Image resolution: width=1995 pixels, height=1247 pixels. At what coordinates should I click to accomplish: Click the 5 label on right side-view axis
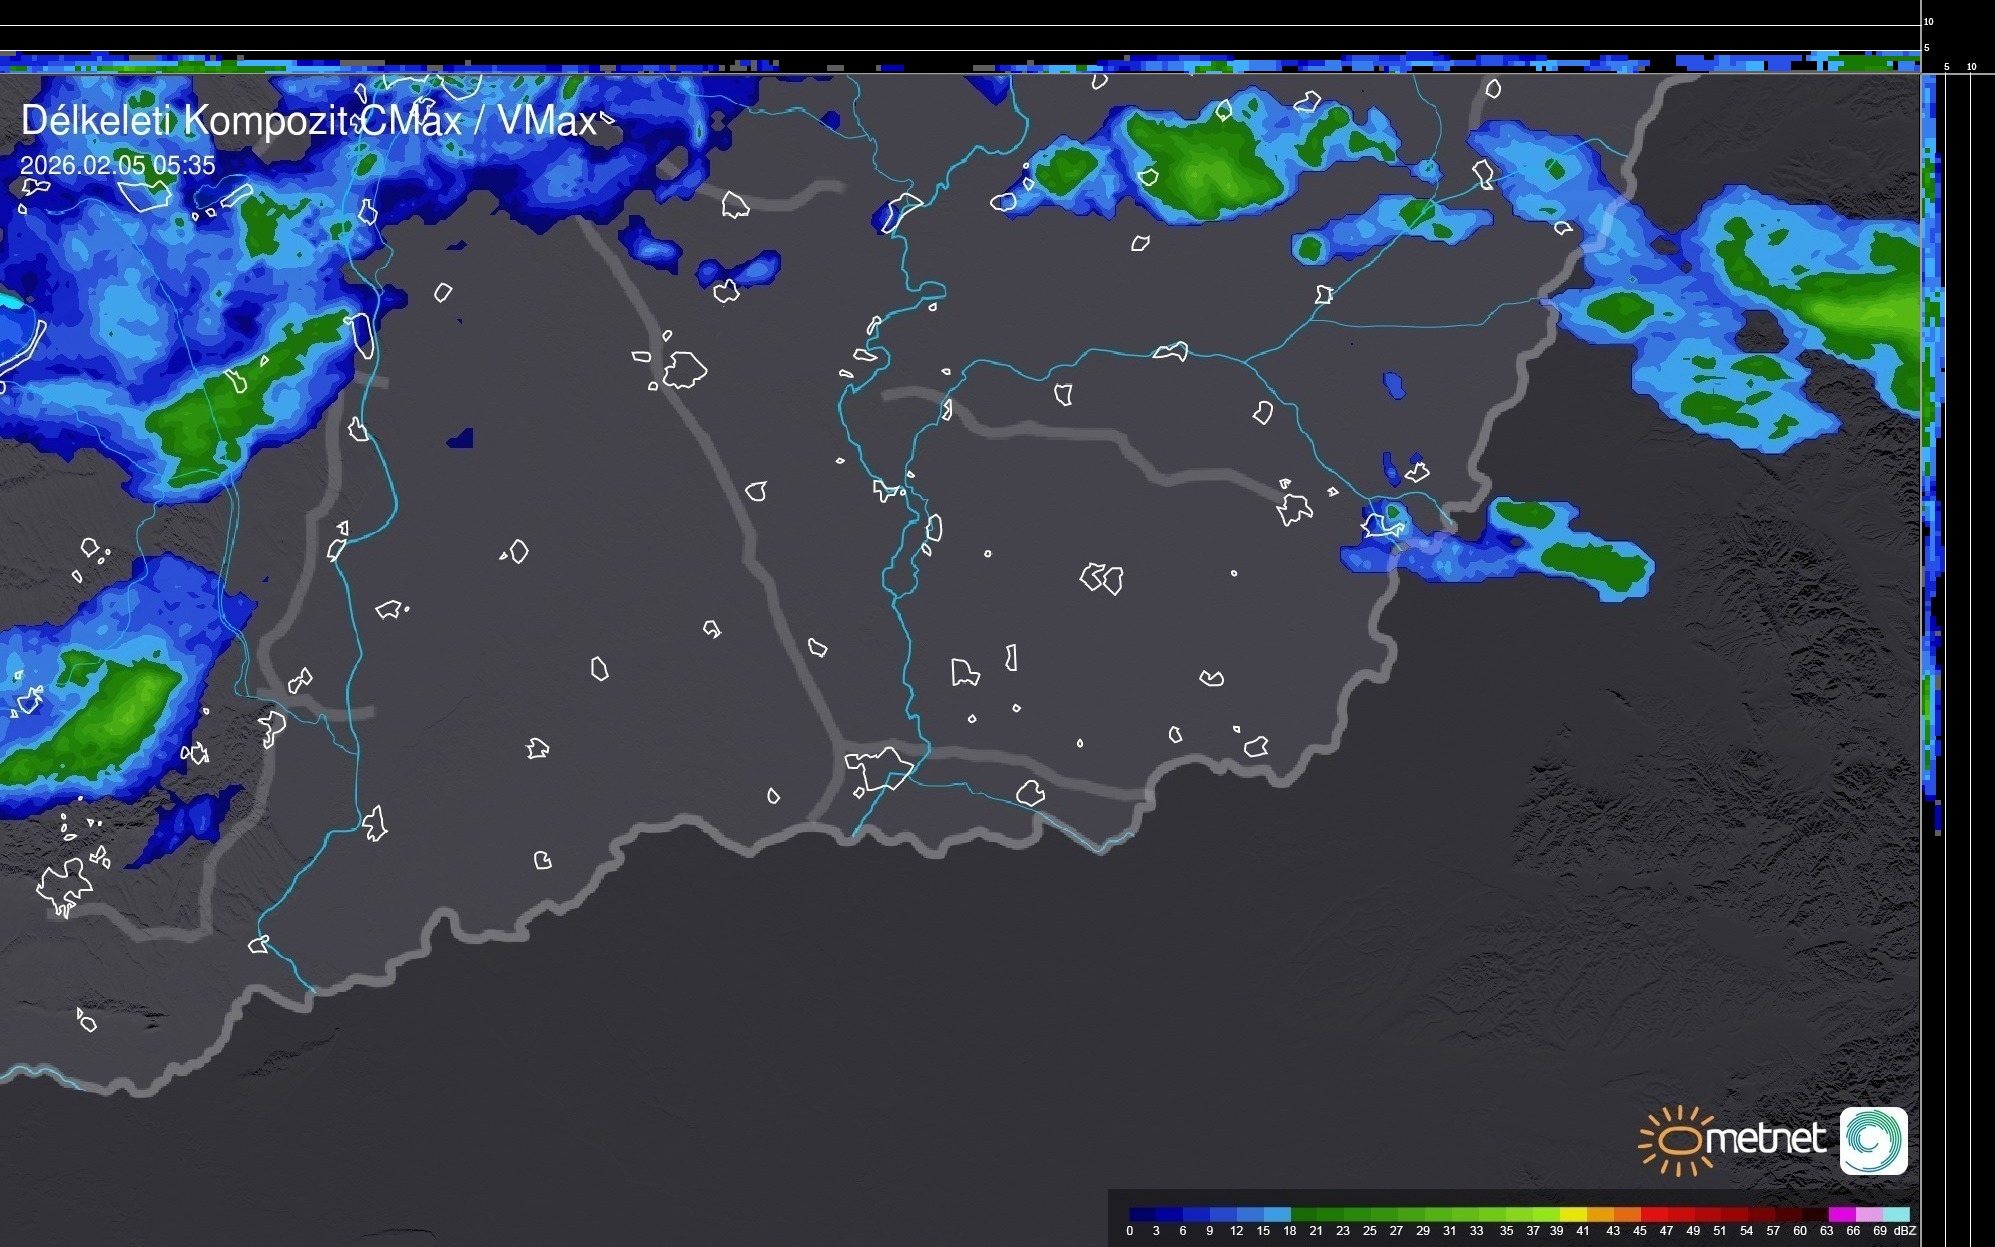(x=1946, y=67)
